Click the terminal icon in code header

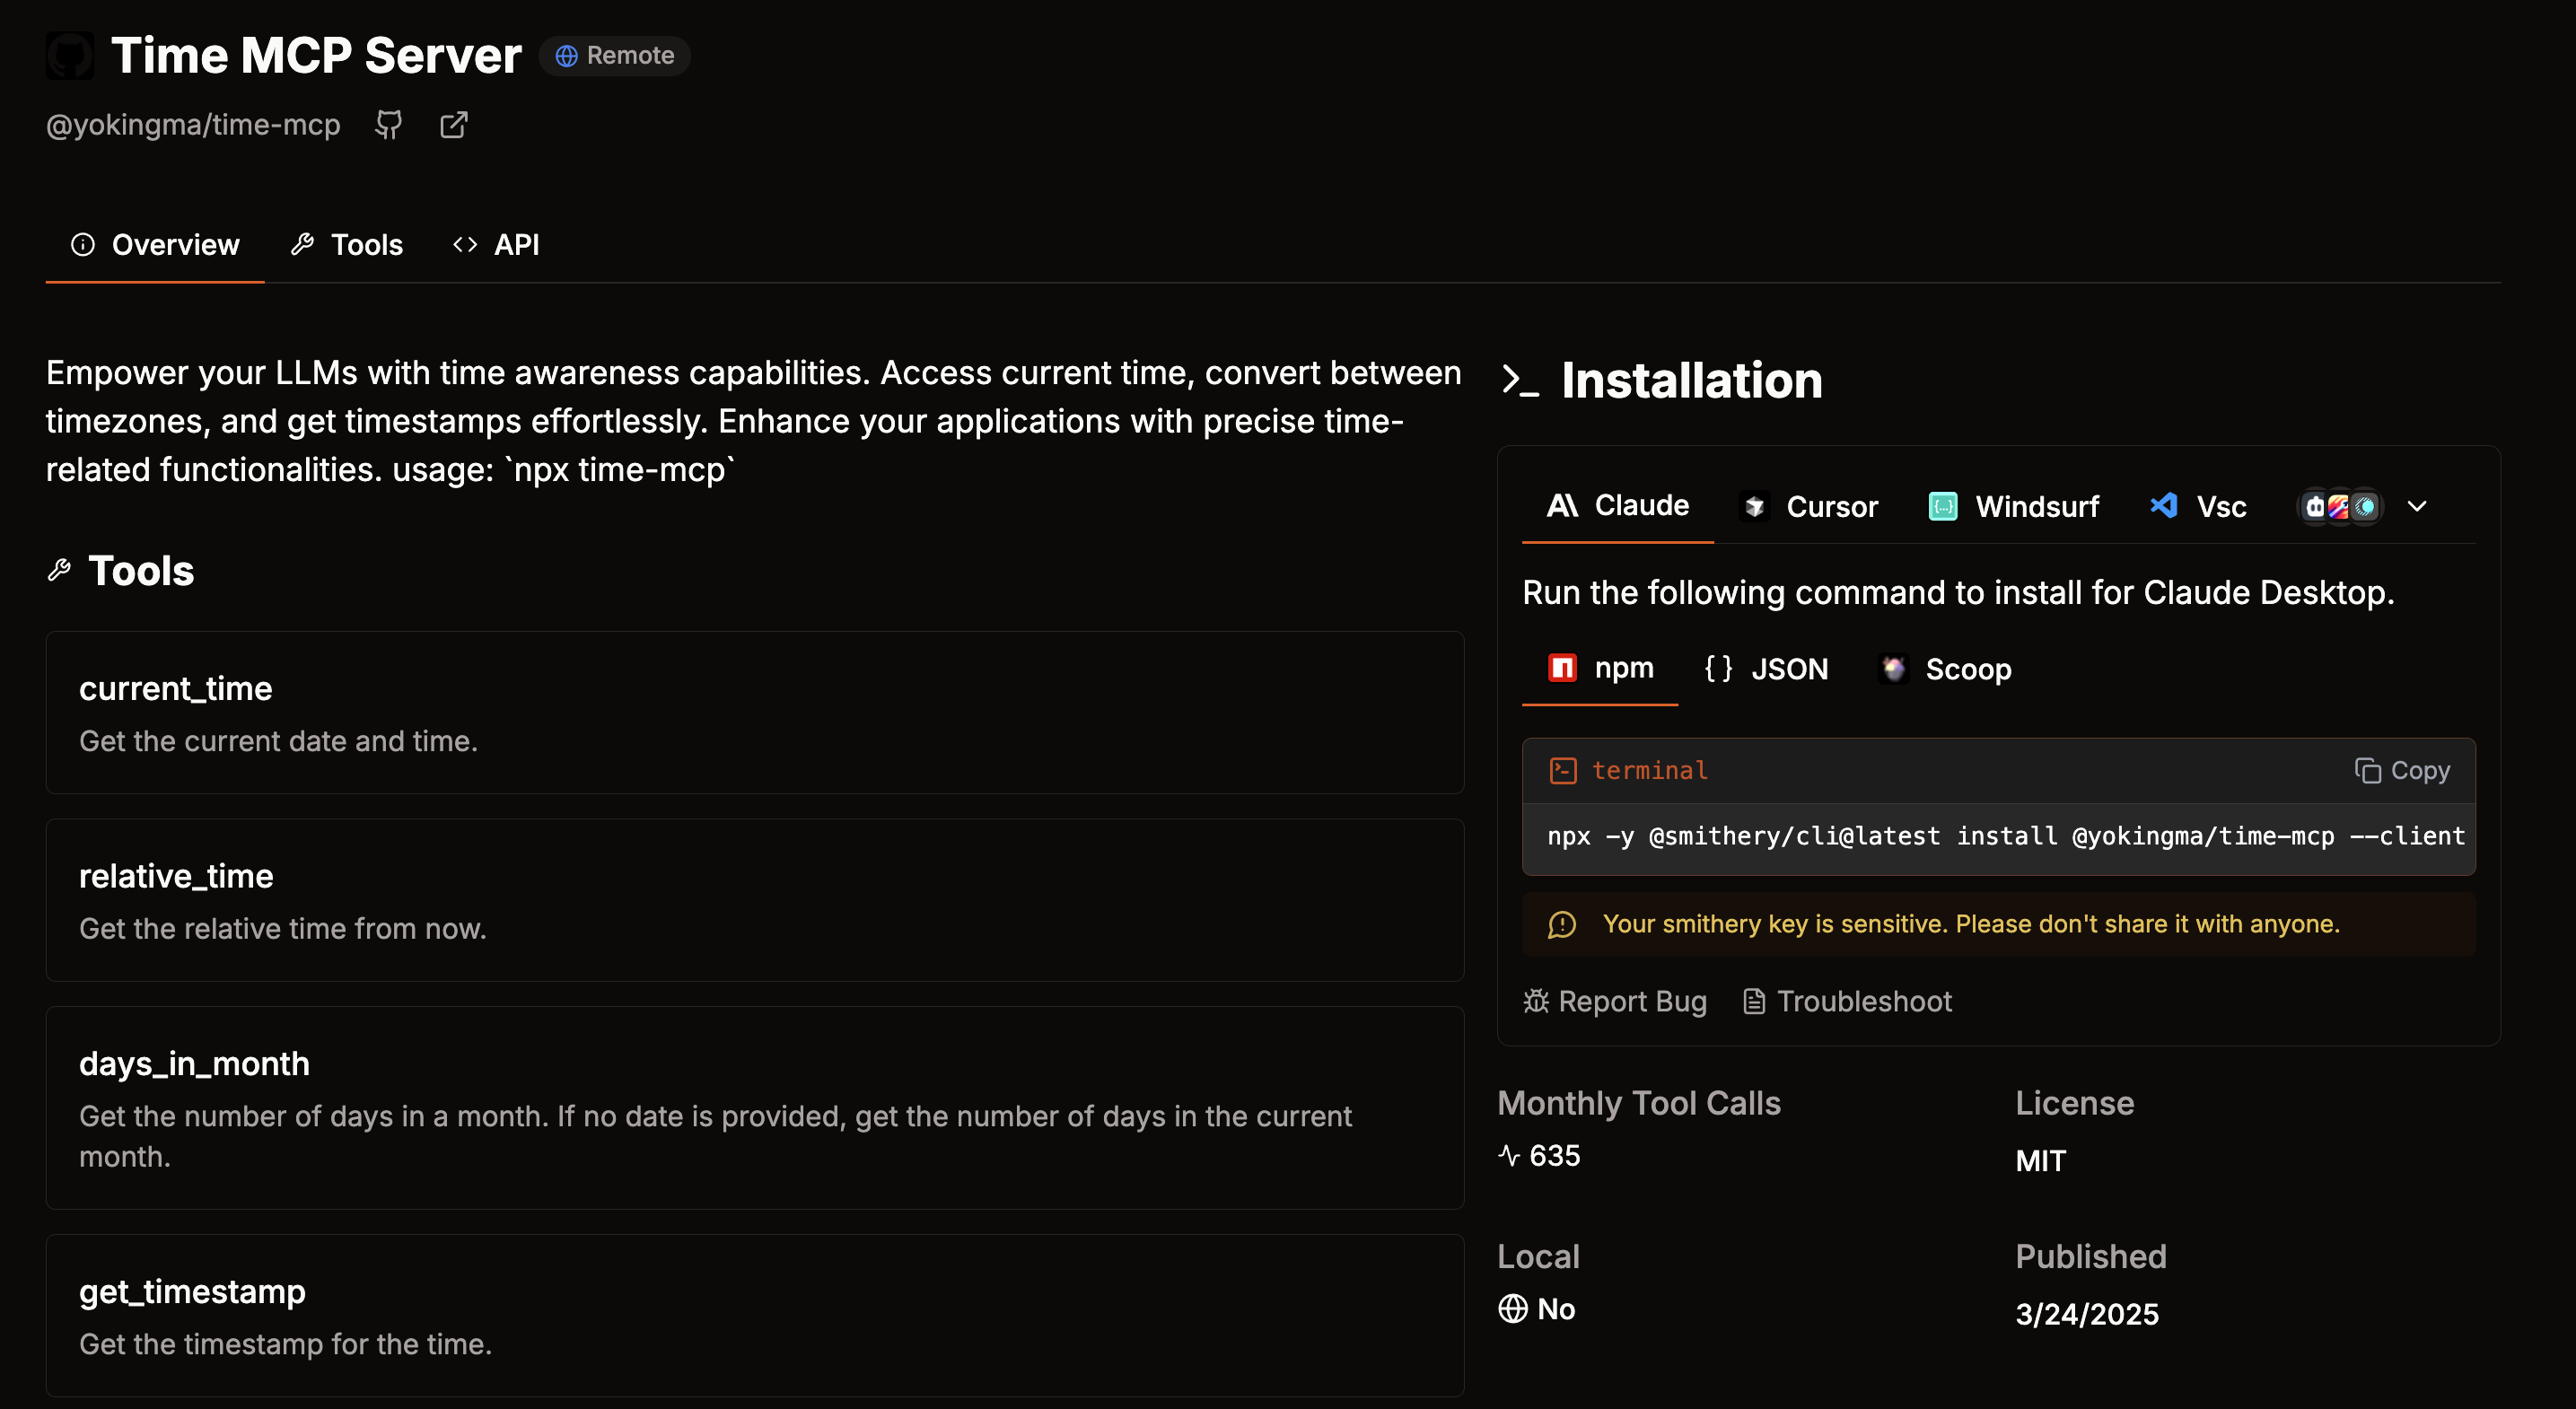pyautogui.click(x=1563, y=771)
